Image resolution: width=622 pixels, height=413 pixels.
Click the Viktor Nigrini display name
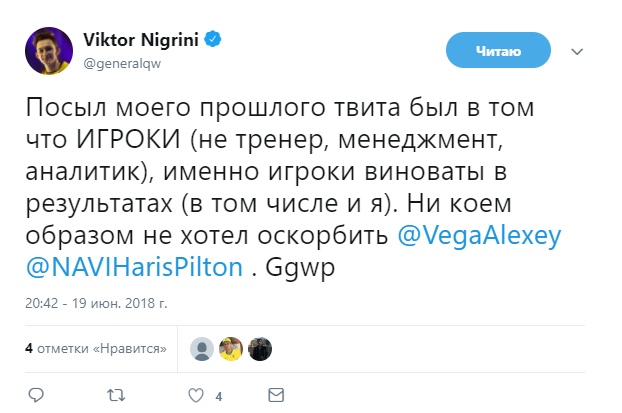[x=139, y=41]
